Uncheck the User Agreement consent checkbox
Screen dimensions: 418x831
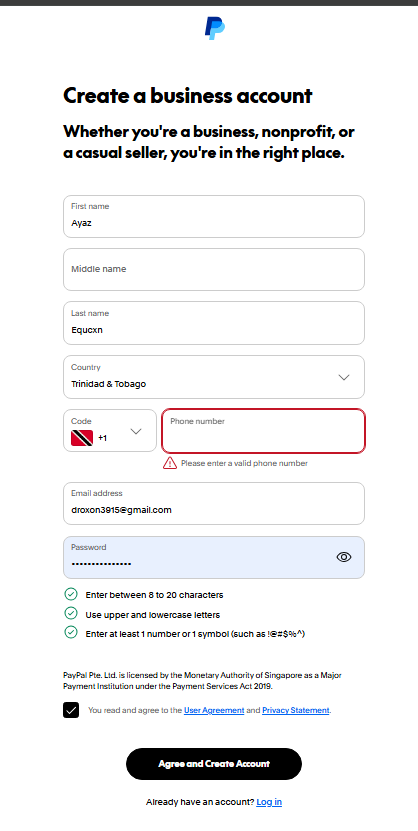click(71, 710)
